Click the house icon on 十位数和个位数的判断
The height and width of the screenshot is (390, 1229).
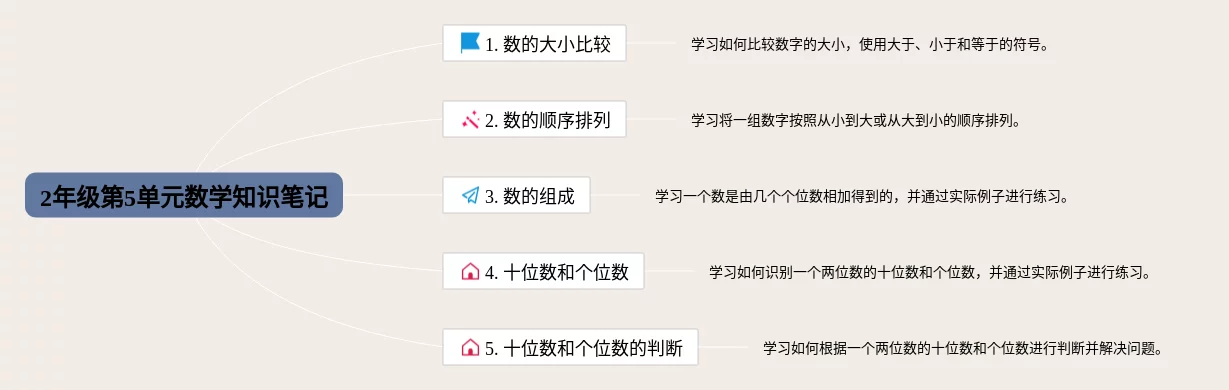pos(470,348)
